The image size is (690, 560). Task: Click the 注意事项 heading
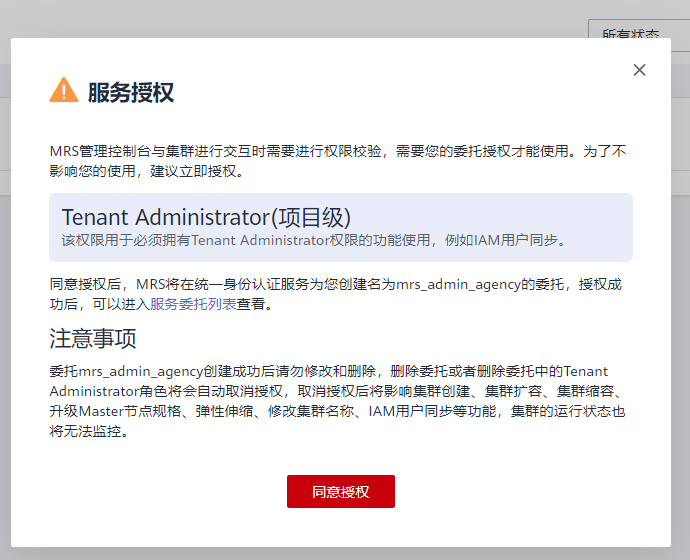pyautogui.click(x=93, y=337)
